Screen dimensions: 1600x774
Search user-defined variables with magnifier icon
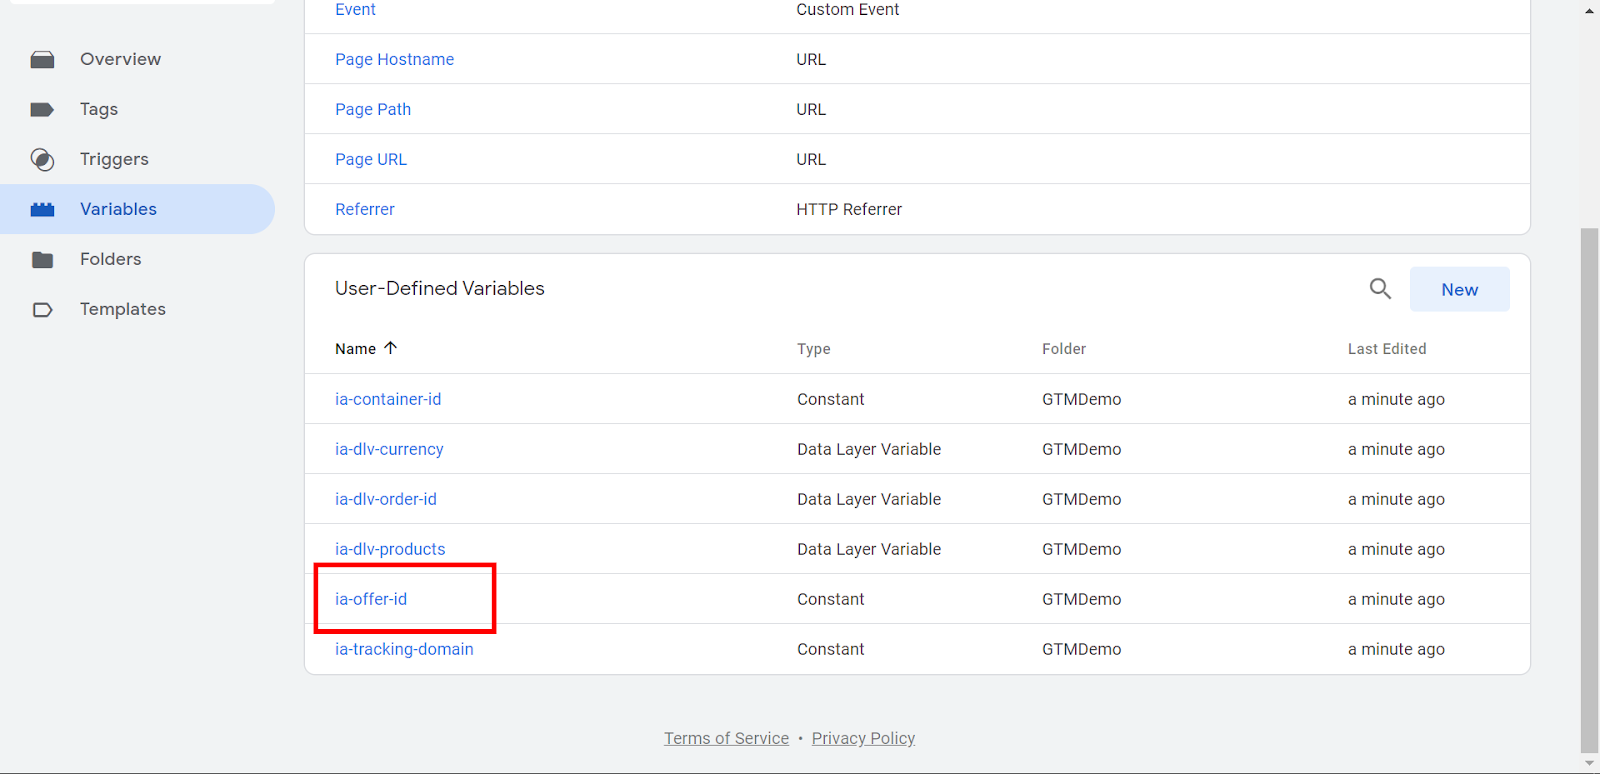(1380, 289)
